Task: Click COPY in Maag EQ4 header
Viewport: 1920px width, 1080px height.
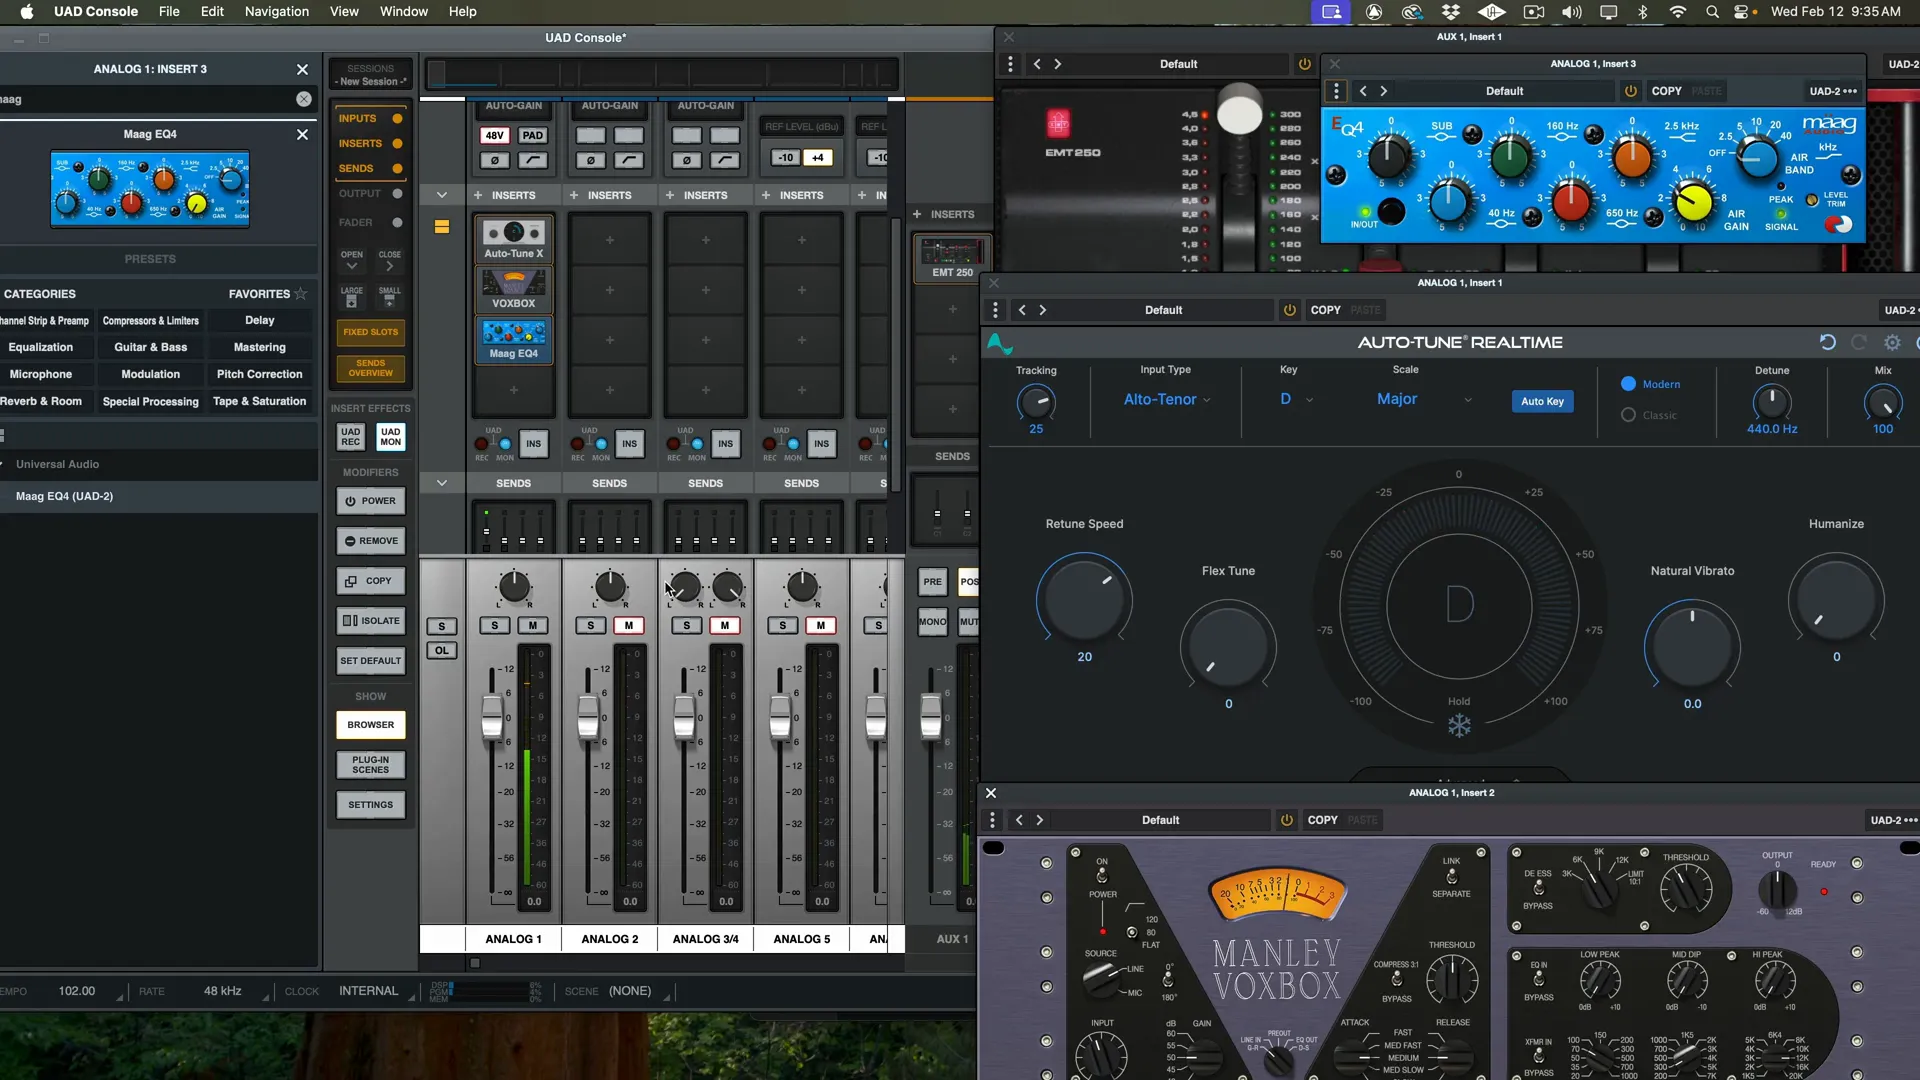Action: (1666, 91)
